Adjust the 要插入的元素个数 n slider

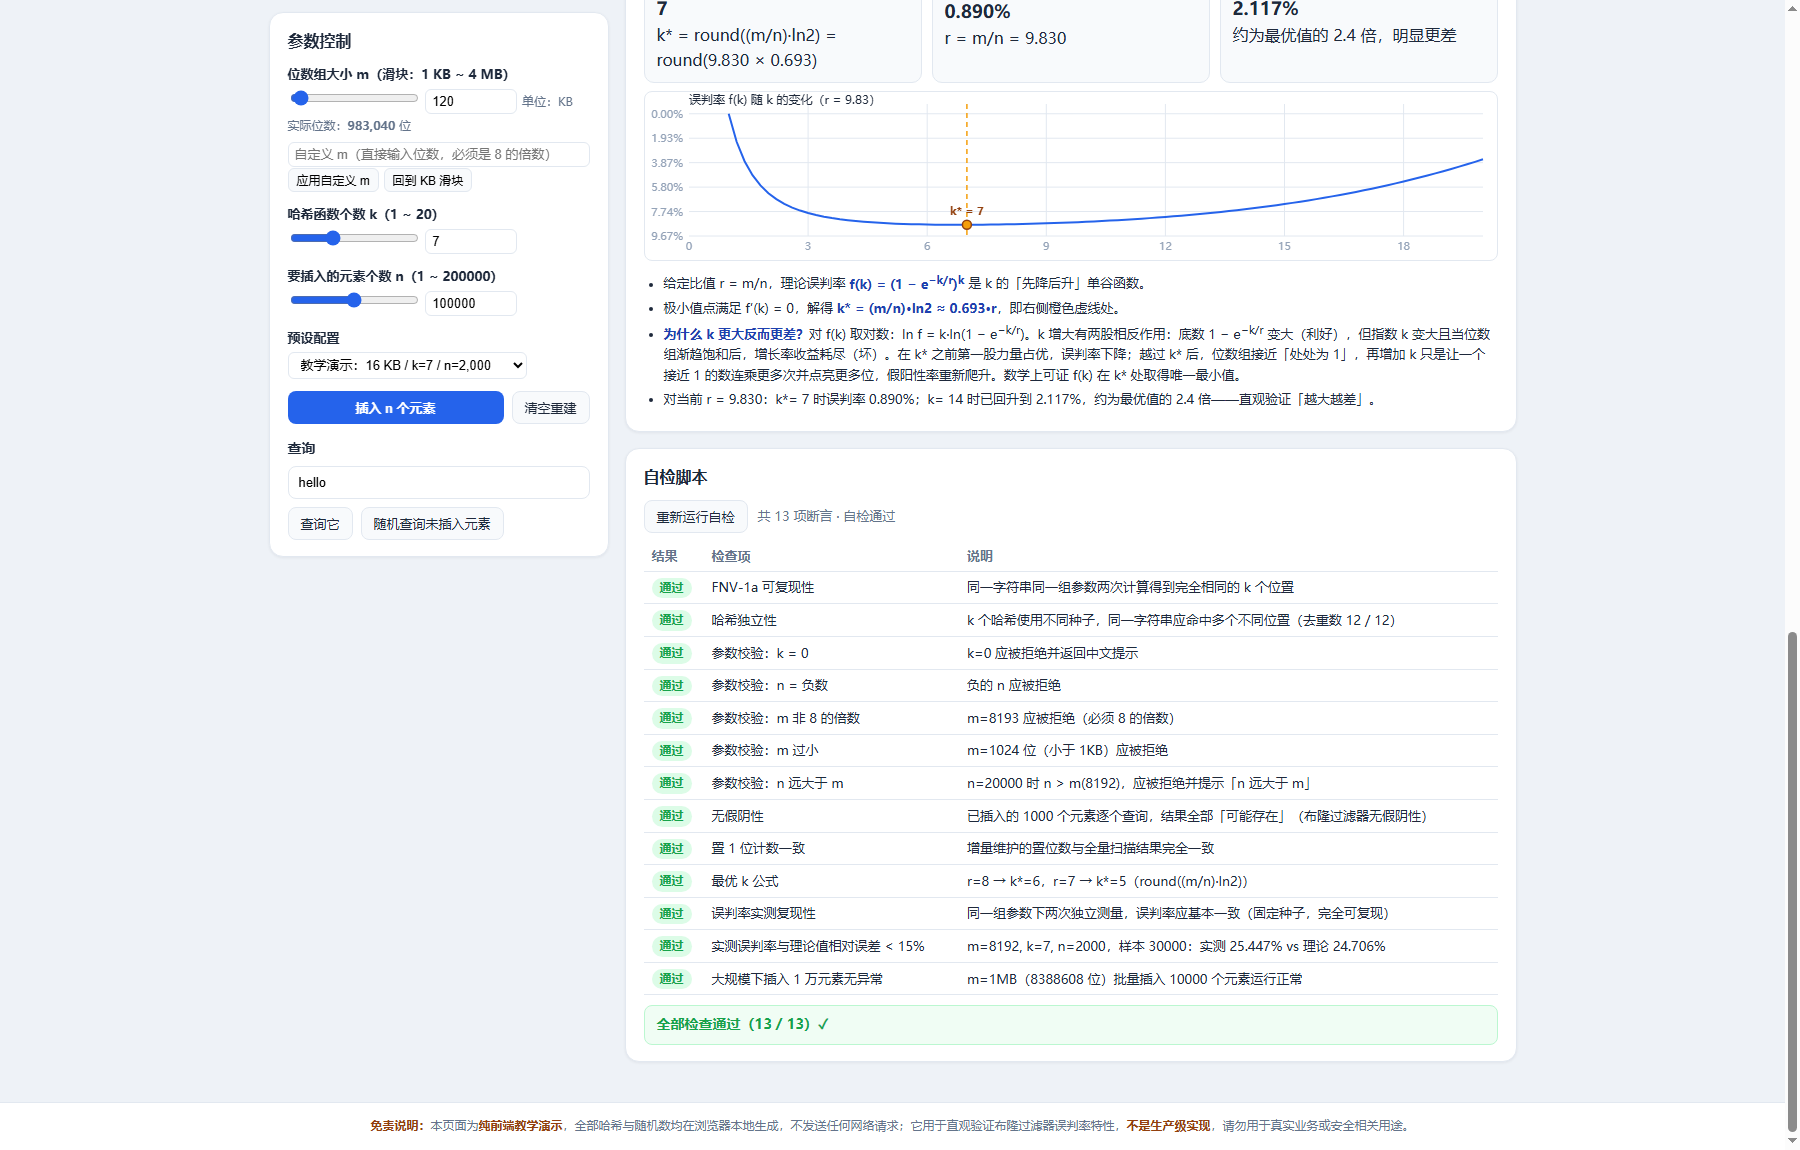pyautogui.click(x=354, y=300)
